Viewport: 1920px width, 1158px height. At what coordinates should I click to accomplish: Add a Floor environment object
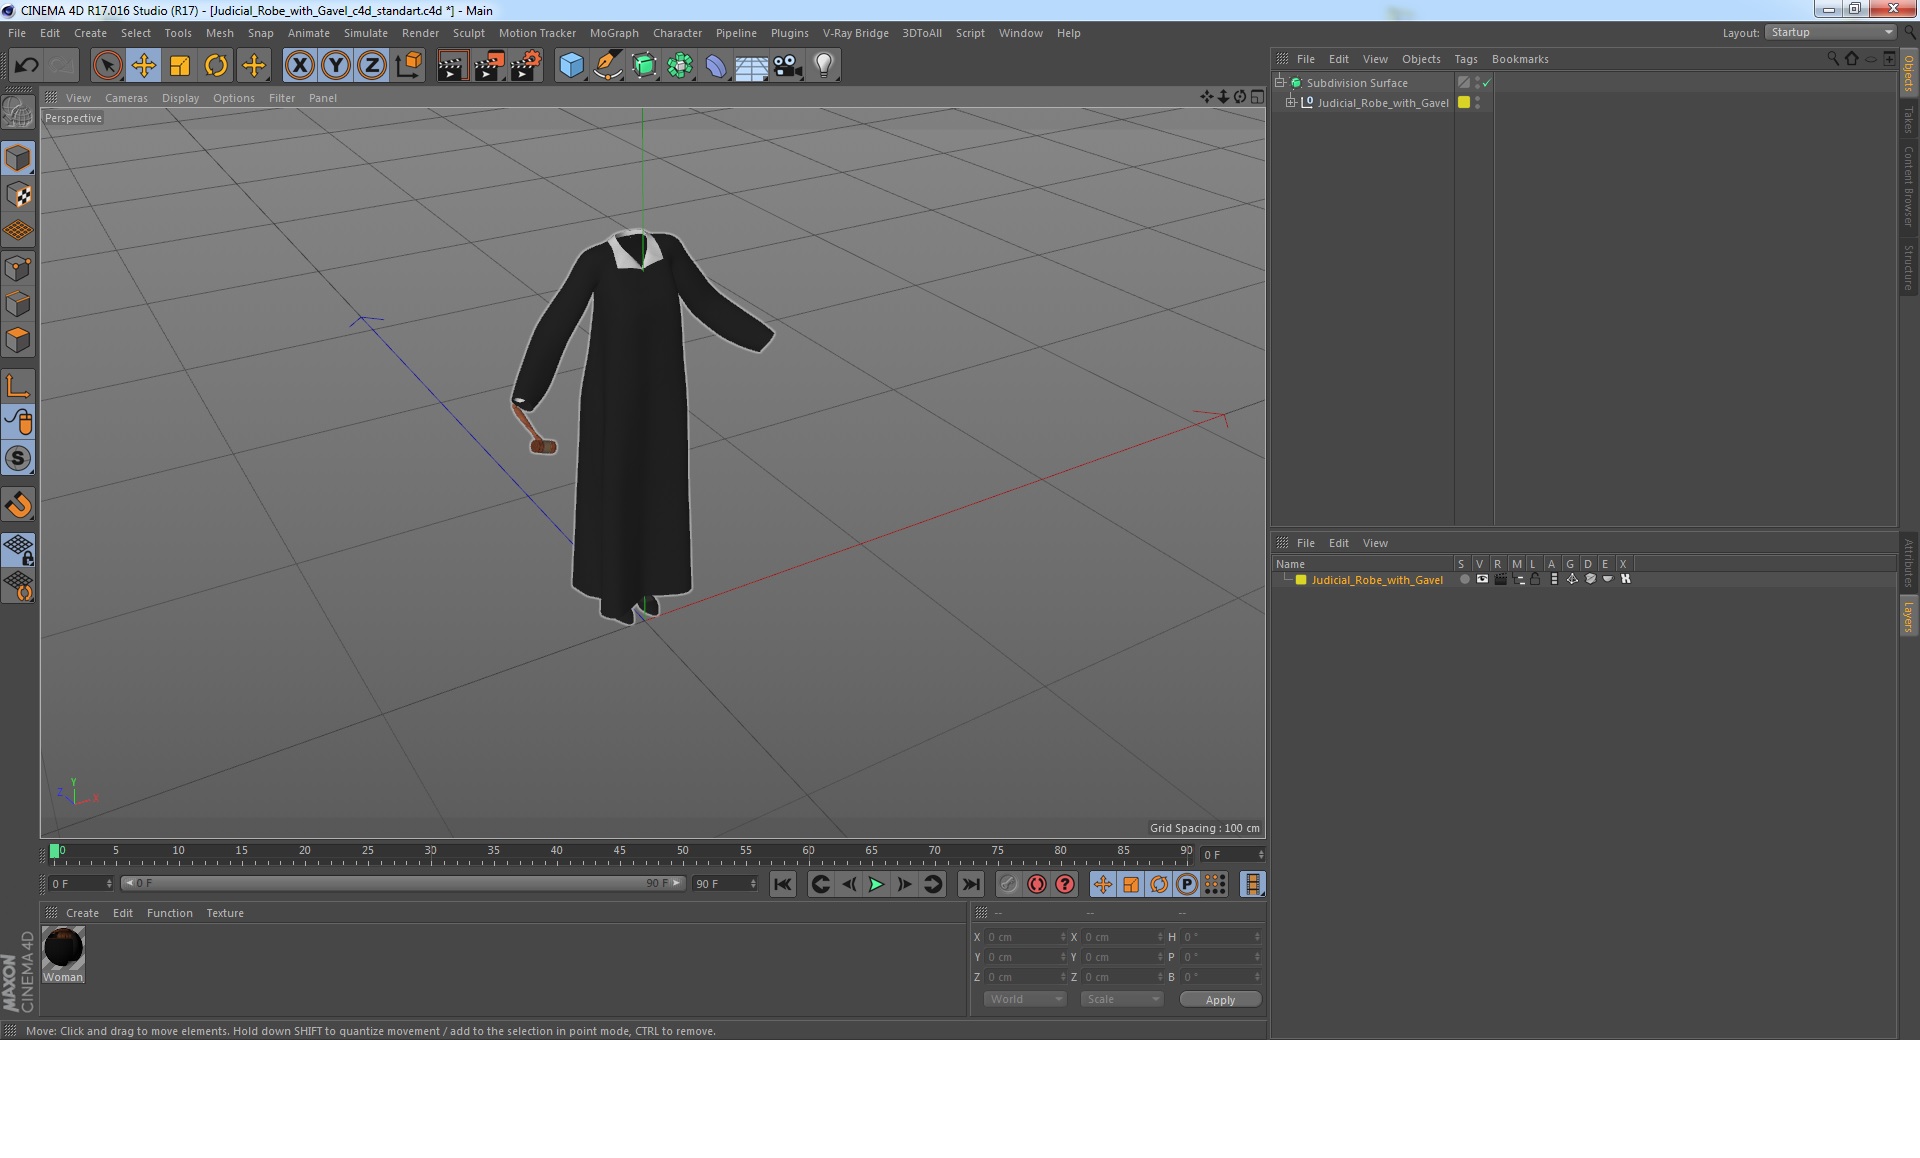751,66
